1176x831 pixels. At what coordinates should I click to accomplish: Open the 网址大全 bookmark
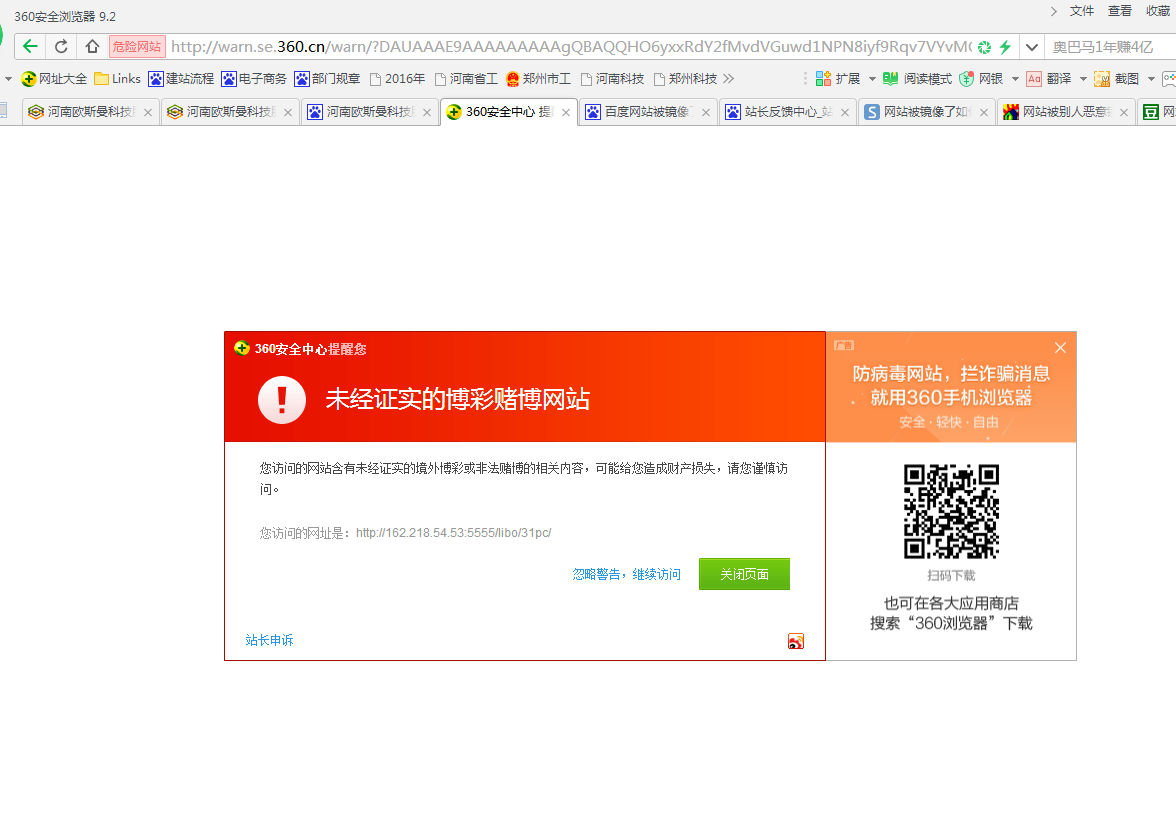54,79
